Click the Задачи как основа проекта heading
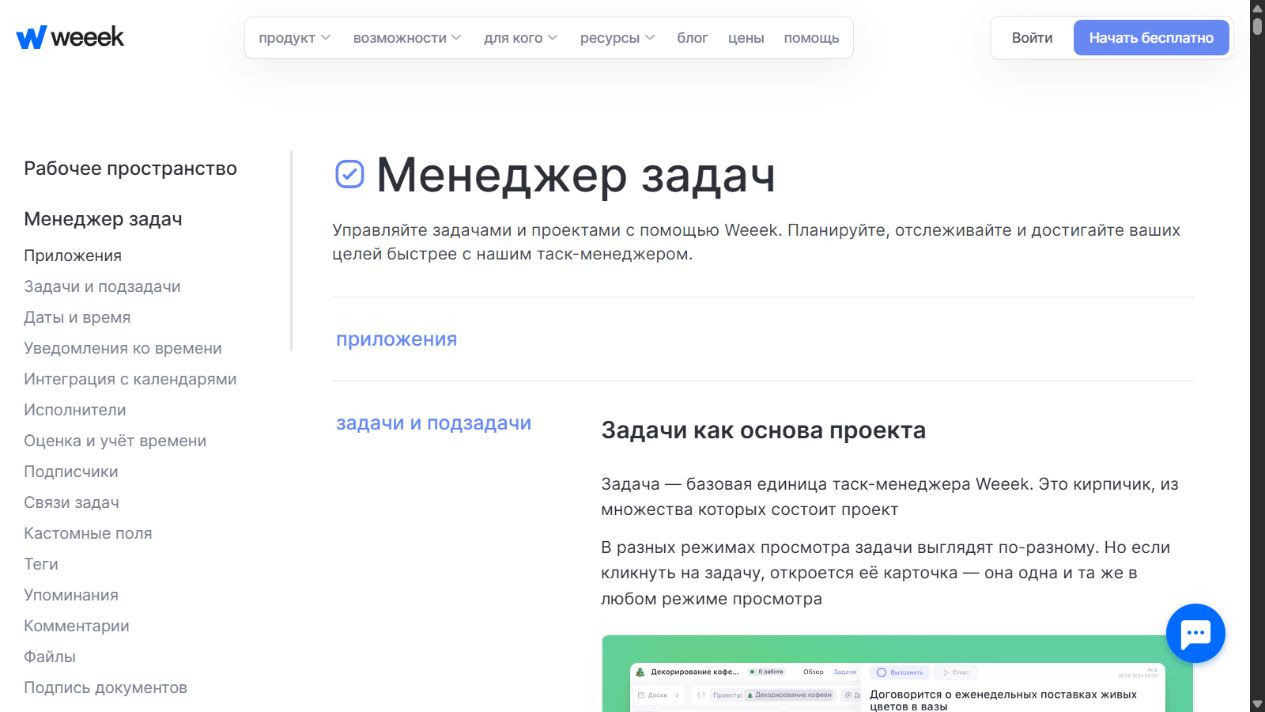The image size is (1265, 712). tap(763, 431)
